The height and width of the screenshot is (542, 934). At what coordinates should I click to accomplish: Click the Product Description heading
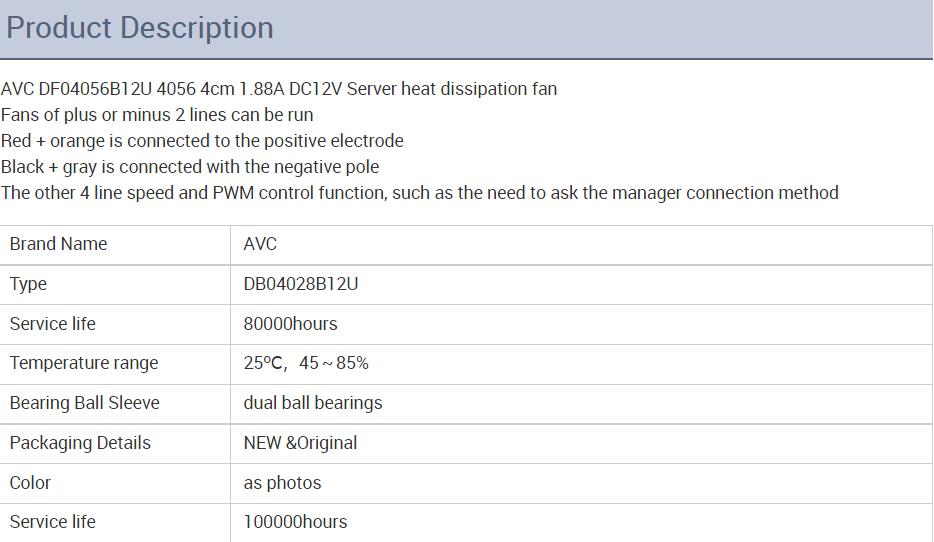pos(140,28)
